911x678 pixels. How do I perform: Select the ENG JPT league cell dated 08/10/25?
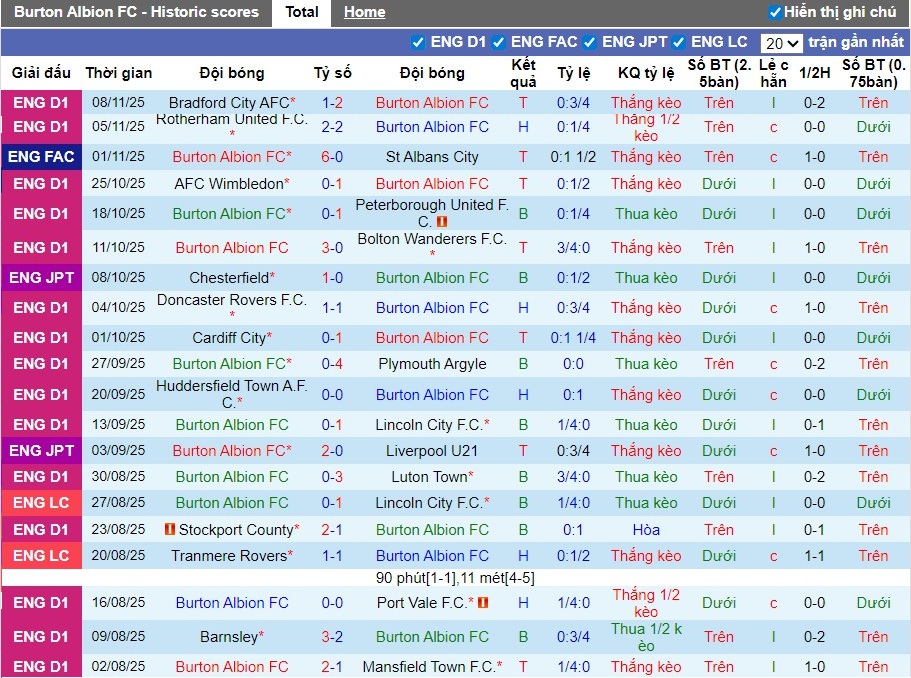pyautogui.click(x=41, y=278)
